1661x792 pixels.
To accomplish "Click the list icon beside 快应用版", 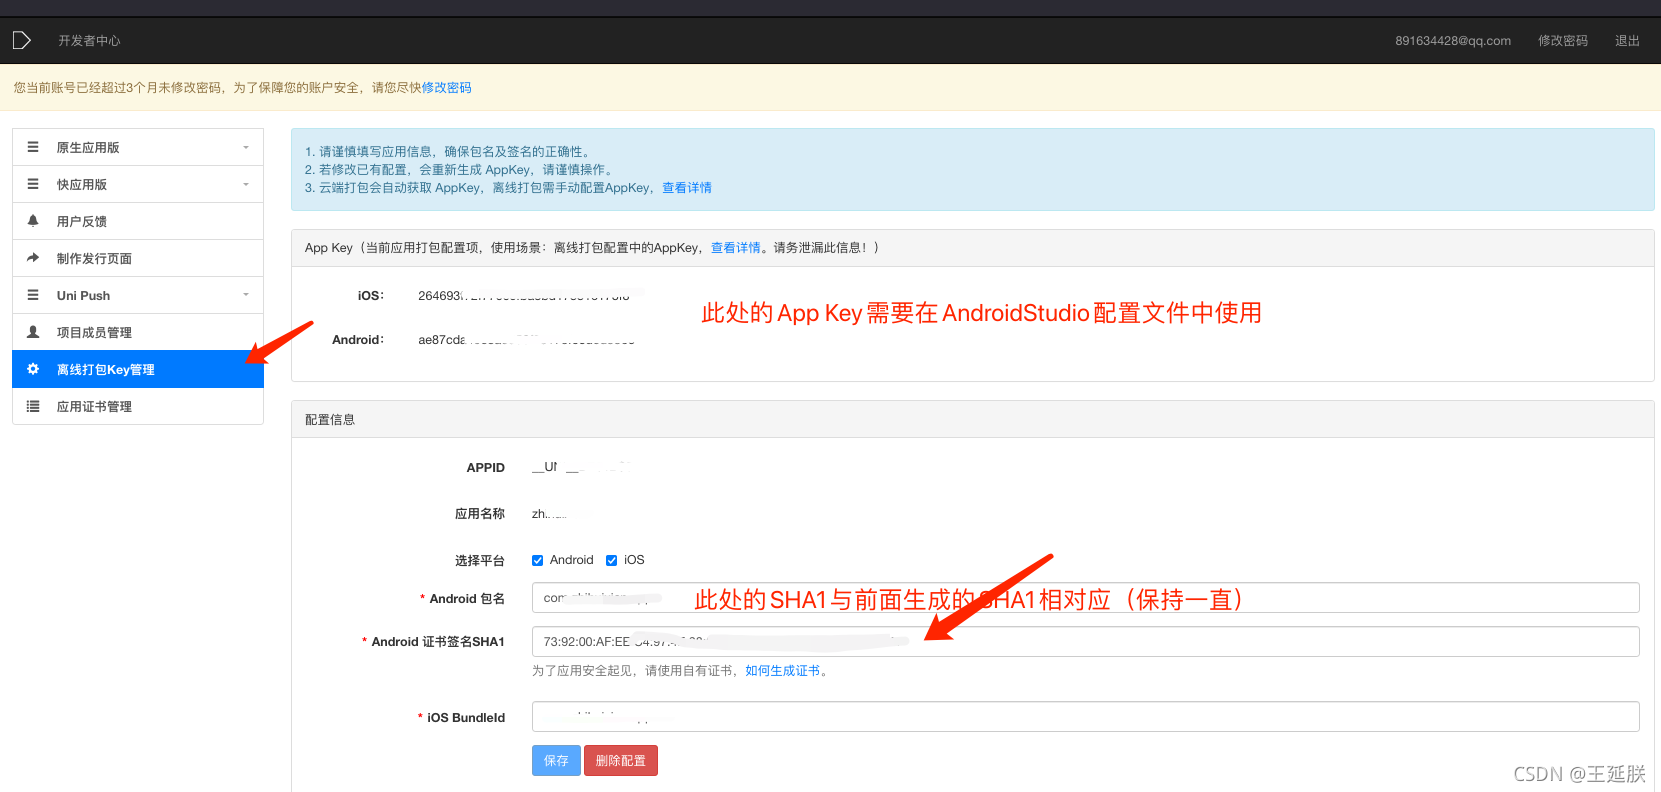I will coord(33,184).
